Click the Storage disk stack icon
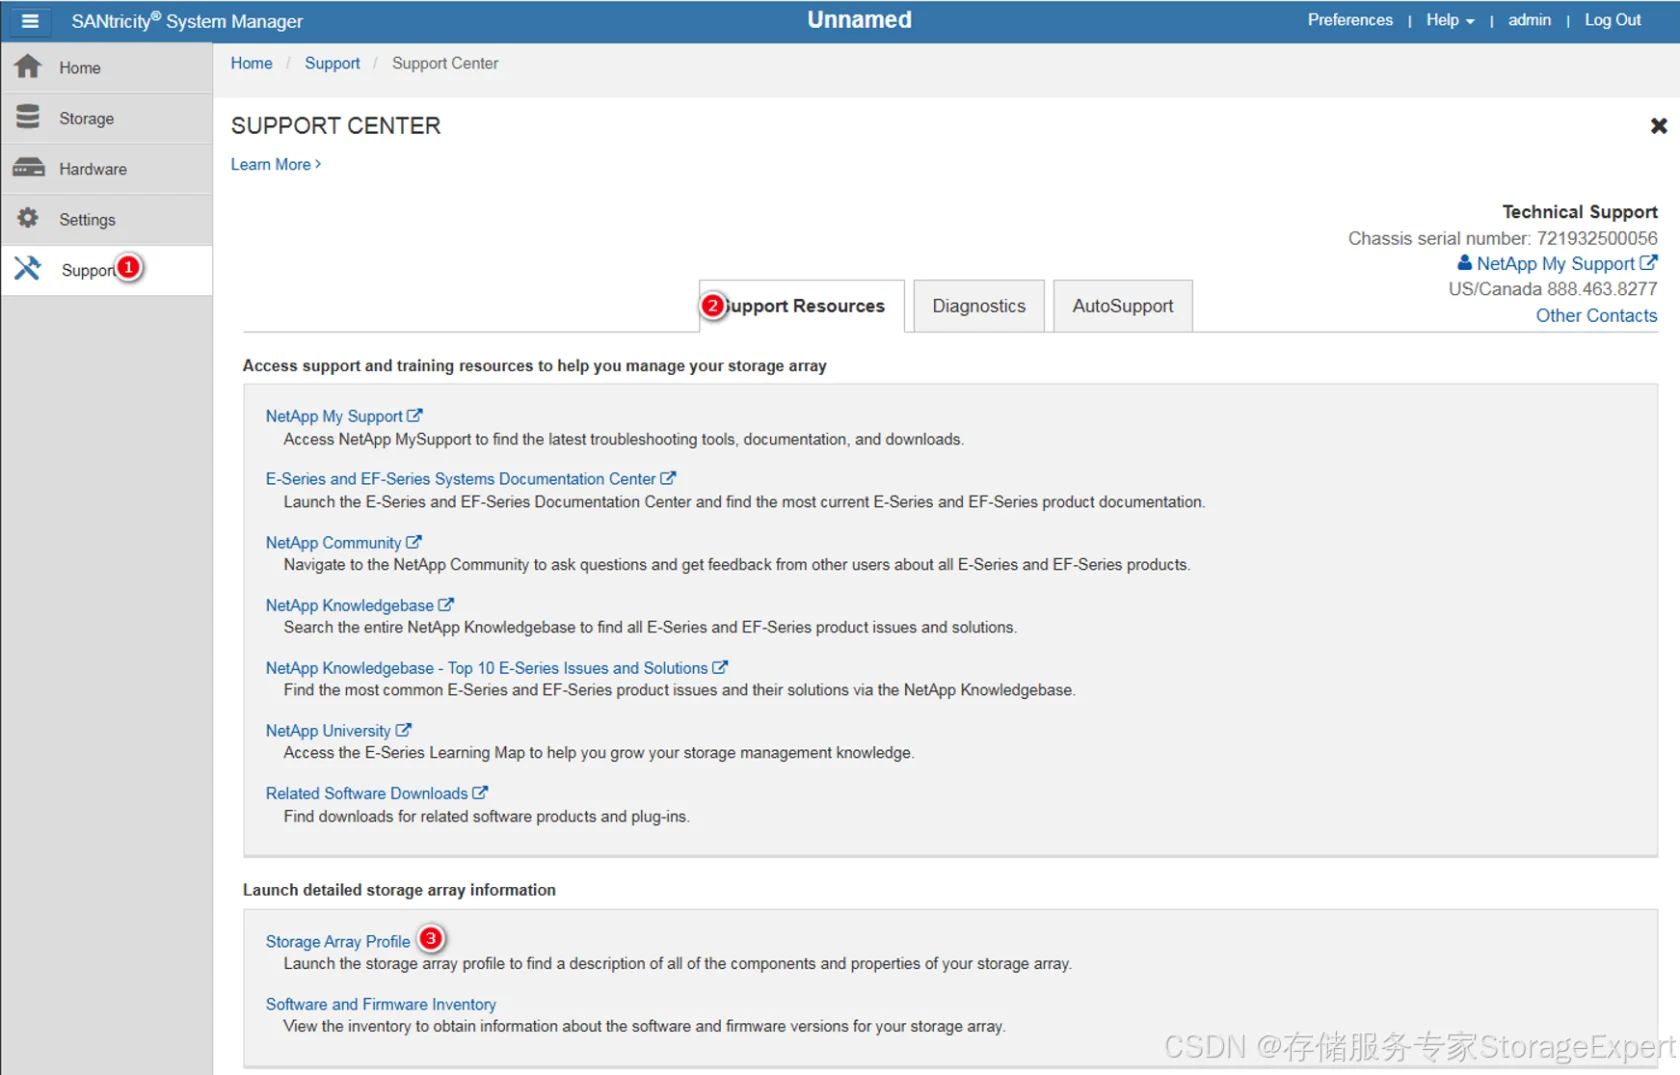 click(x=28, y=117)
